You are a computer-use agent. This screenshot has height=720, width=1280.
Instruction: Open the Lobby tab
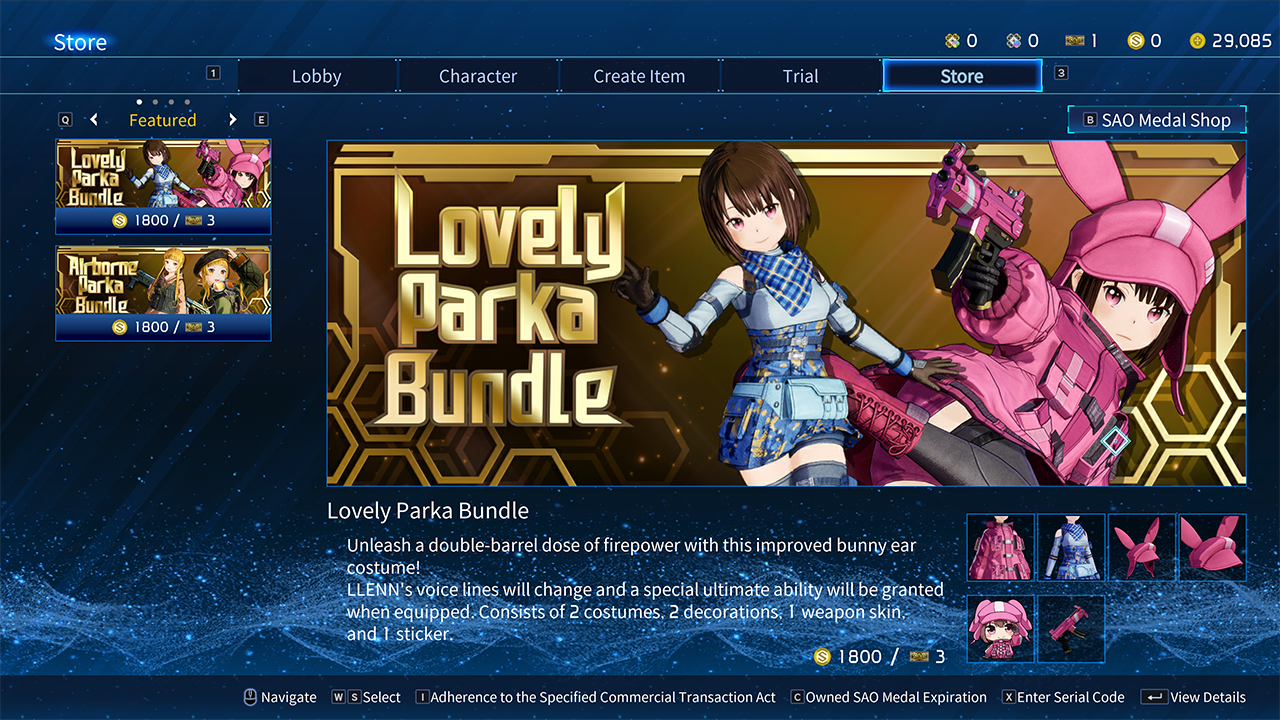[317, 76]
